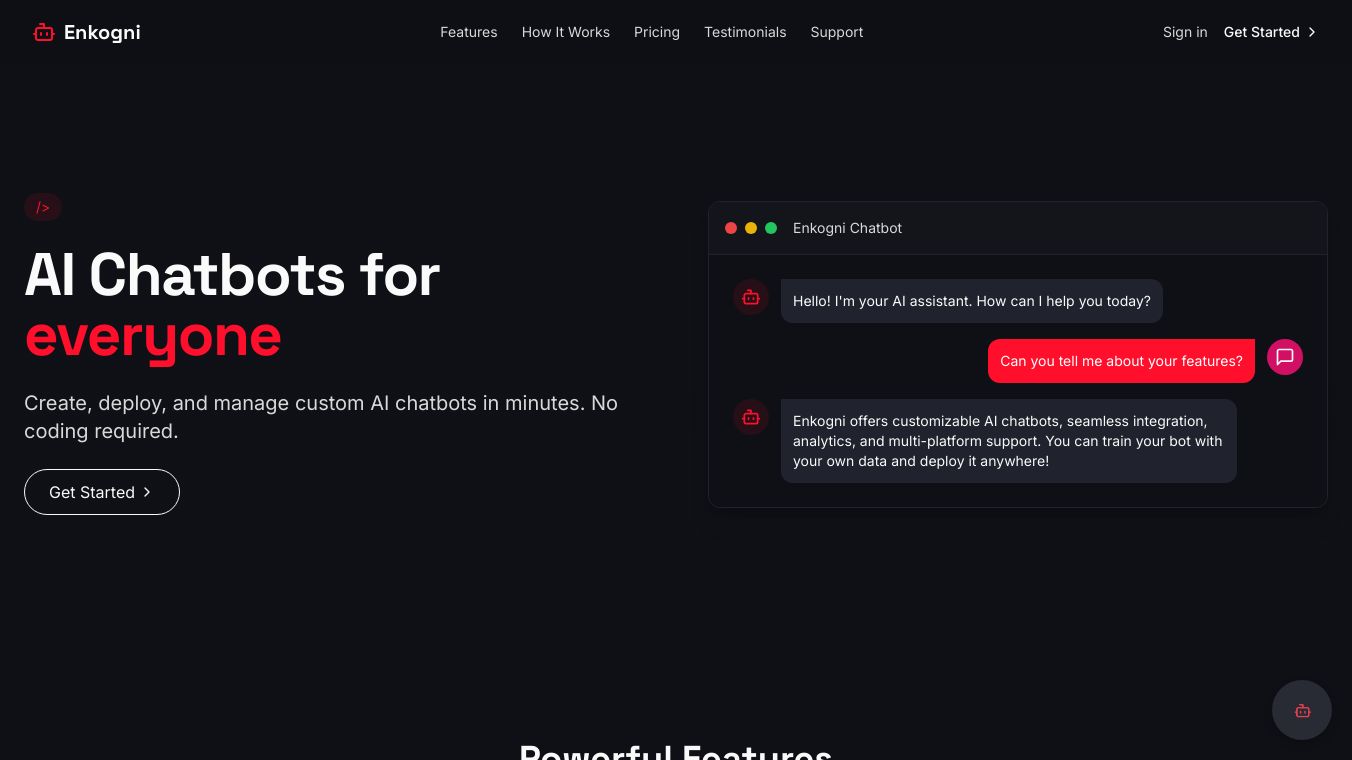Go to the How It Works section

[565, 32]
